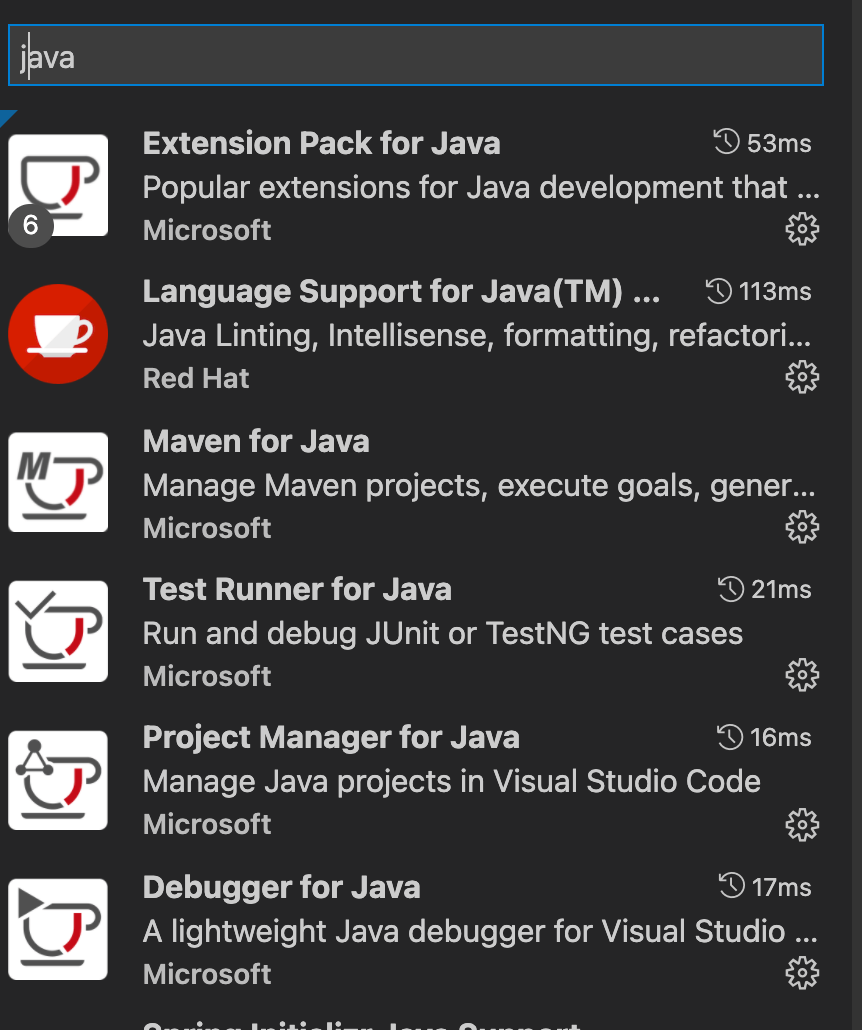This screenshot has height=1030, width=862.
Task: Open the Extension Pack for Java gear menu
Action: (802, 229)
